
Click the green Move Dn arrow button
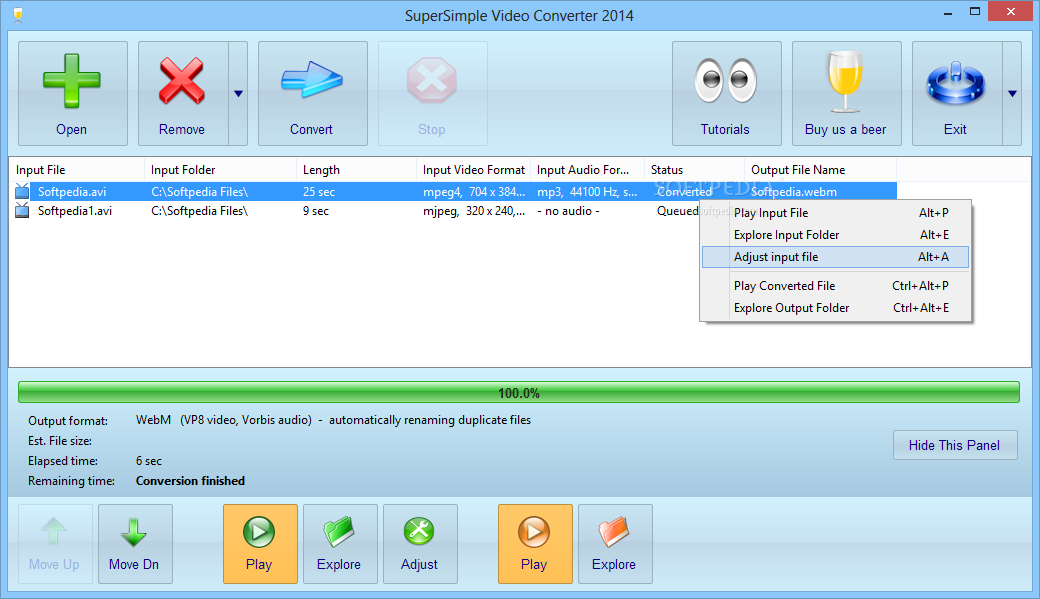point(135,544)
